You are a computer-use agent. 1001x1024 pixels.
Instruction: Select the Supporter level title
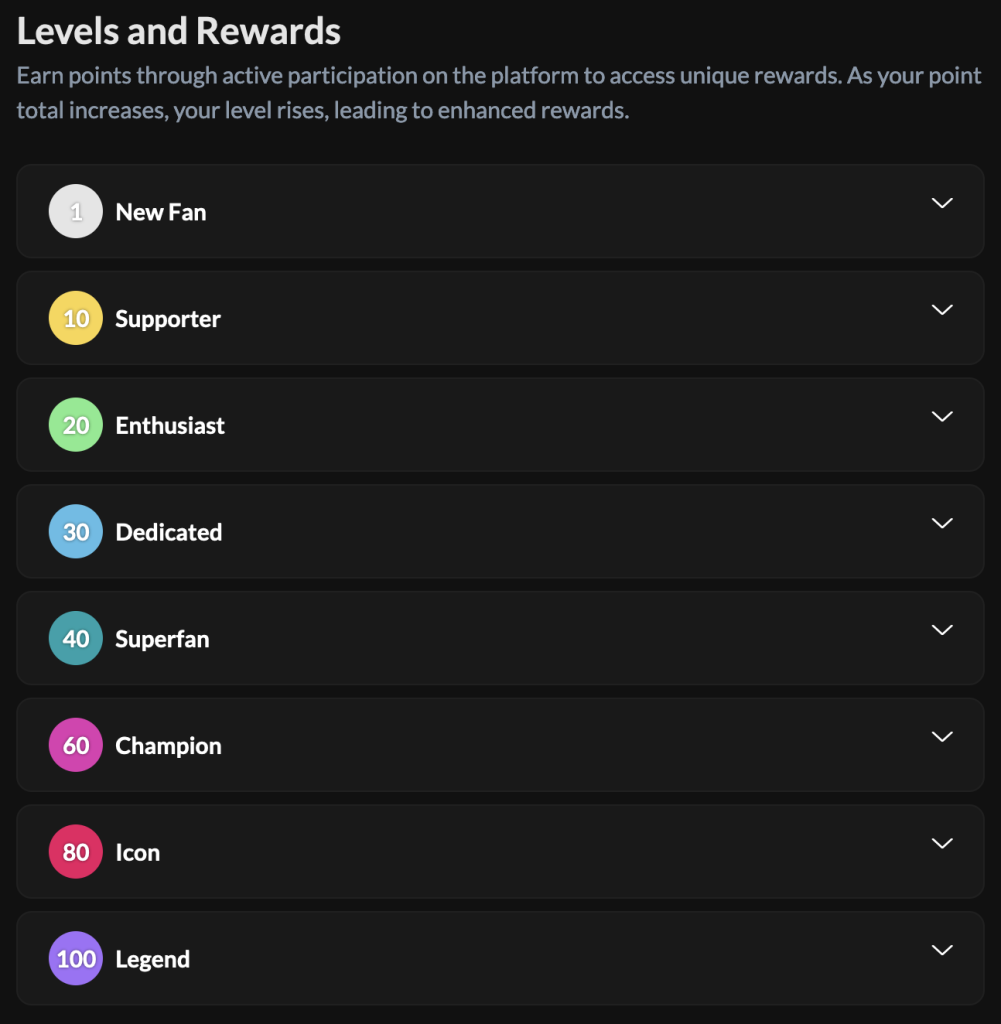tap(168, 319)
